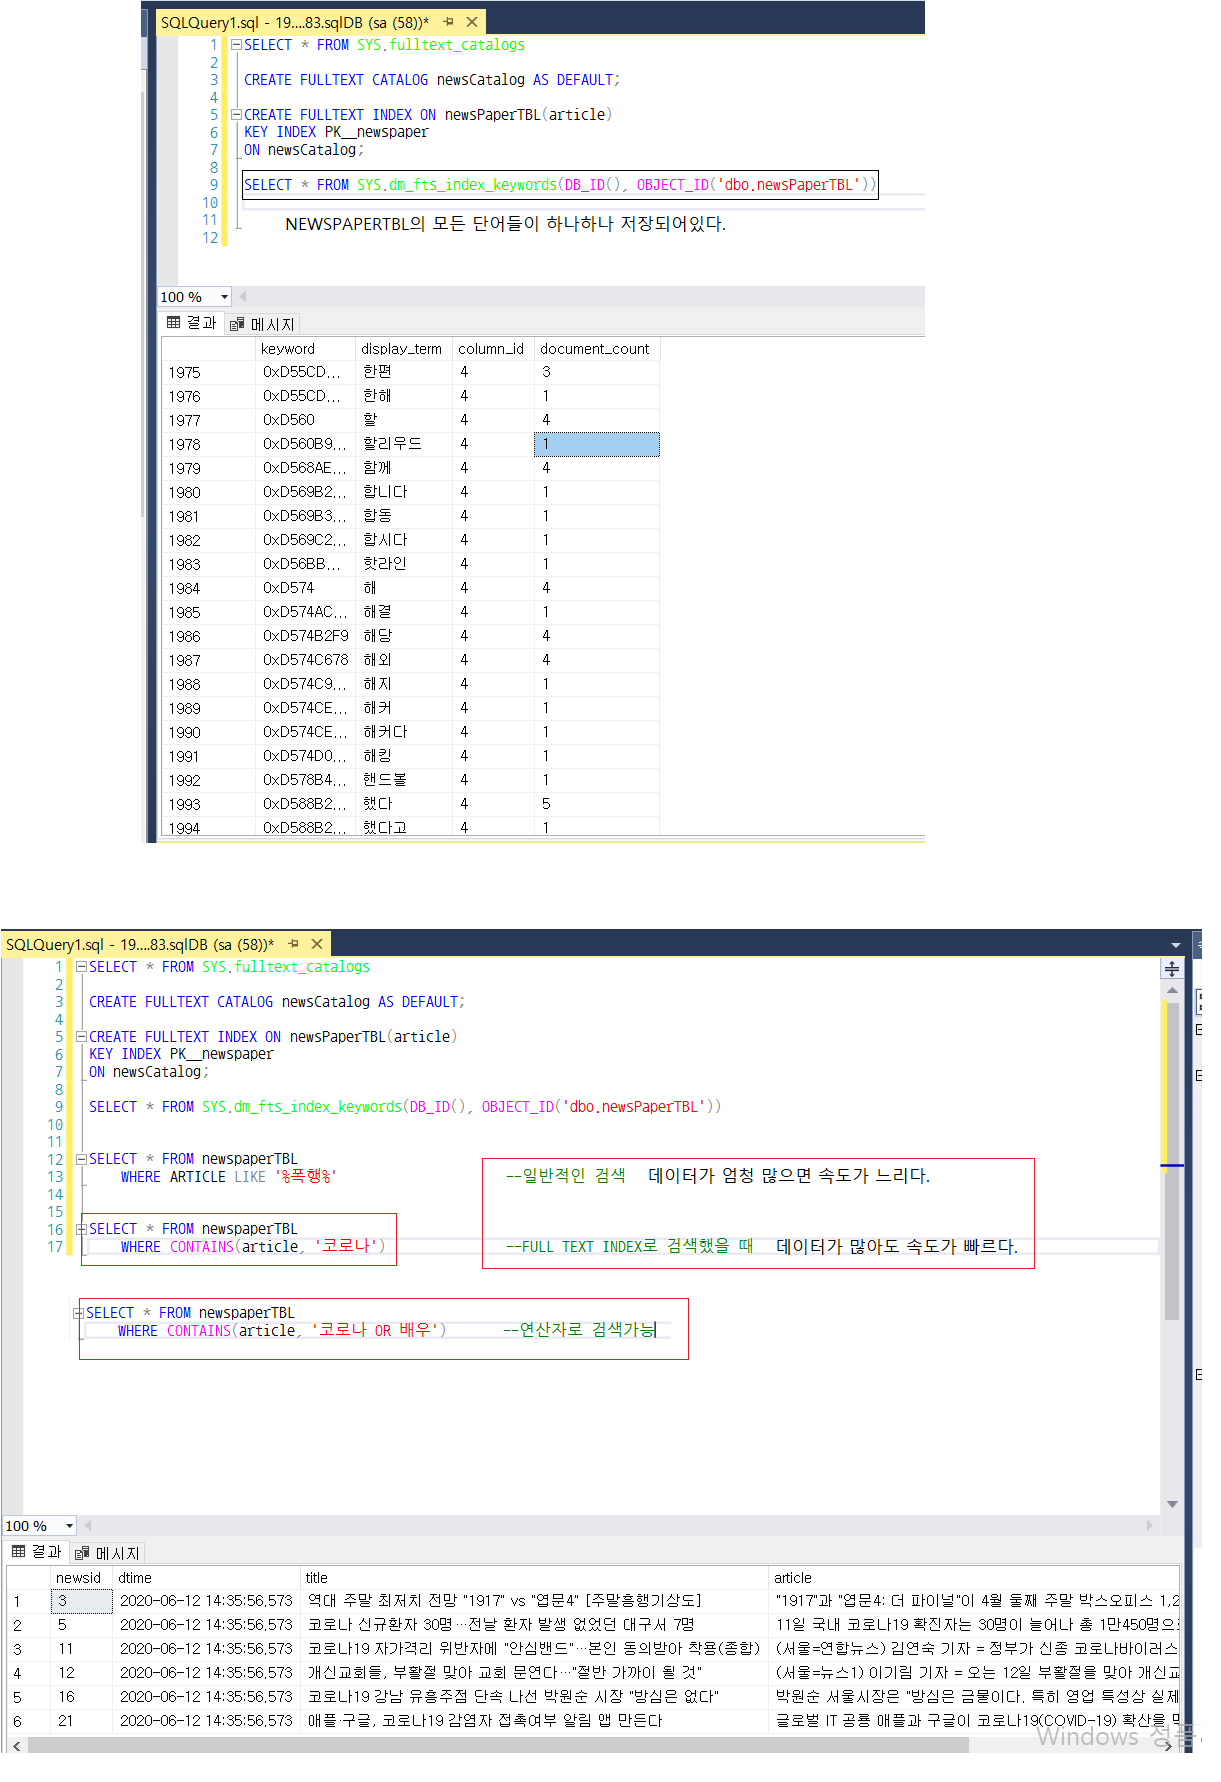
Task: Click display_term cell '핫라인'
Action: (404, 564)
